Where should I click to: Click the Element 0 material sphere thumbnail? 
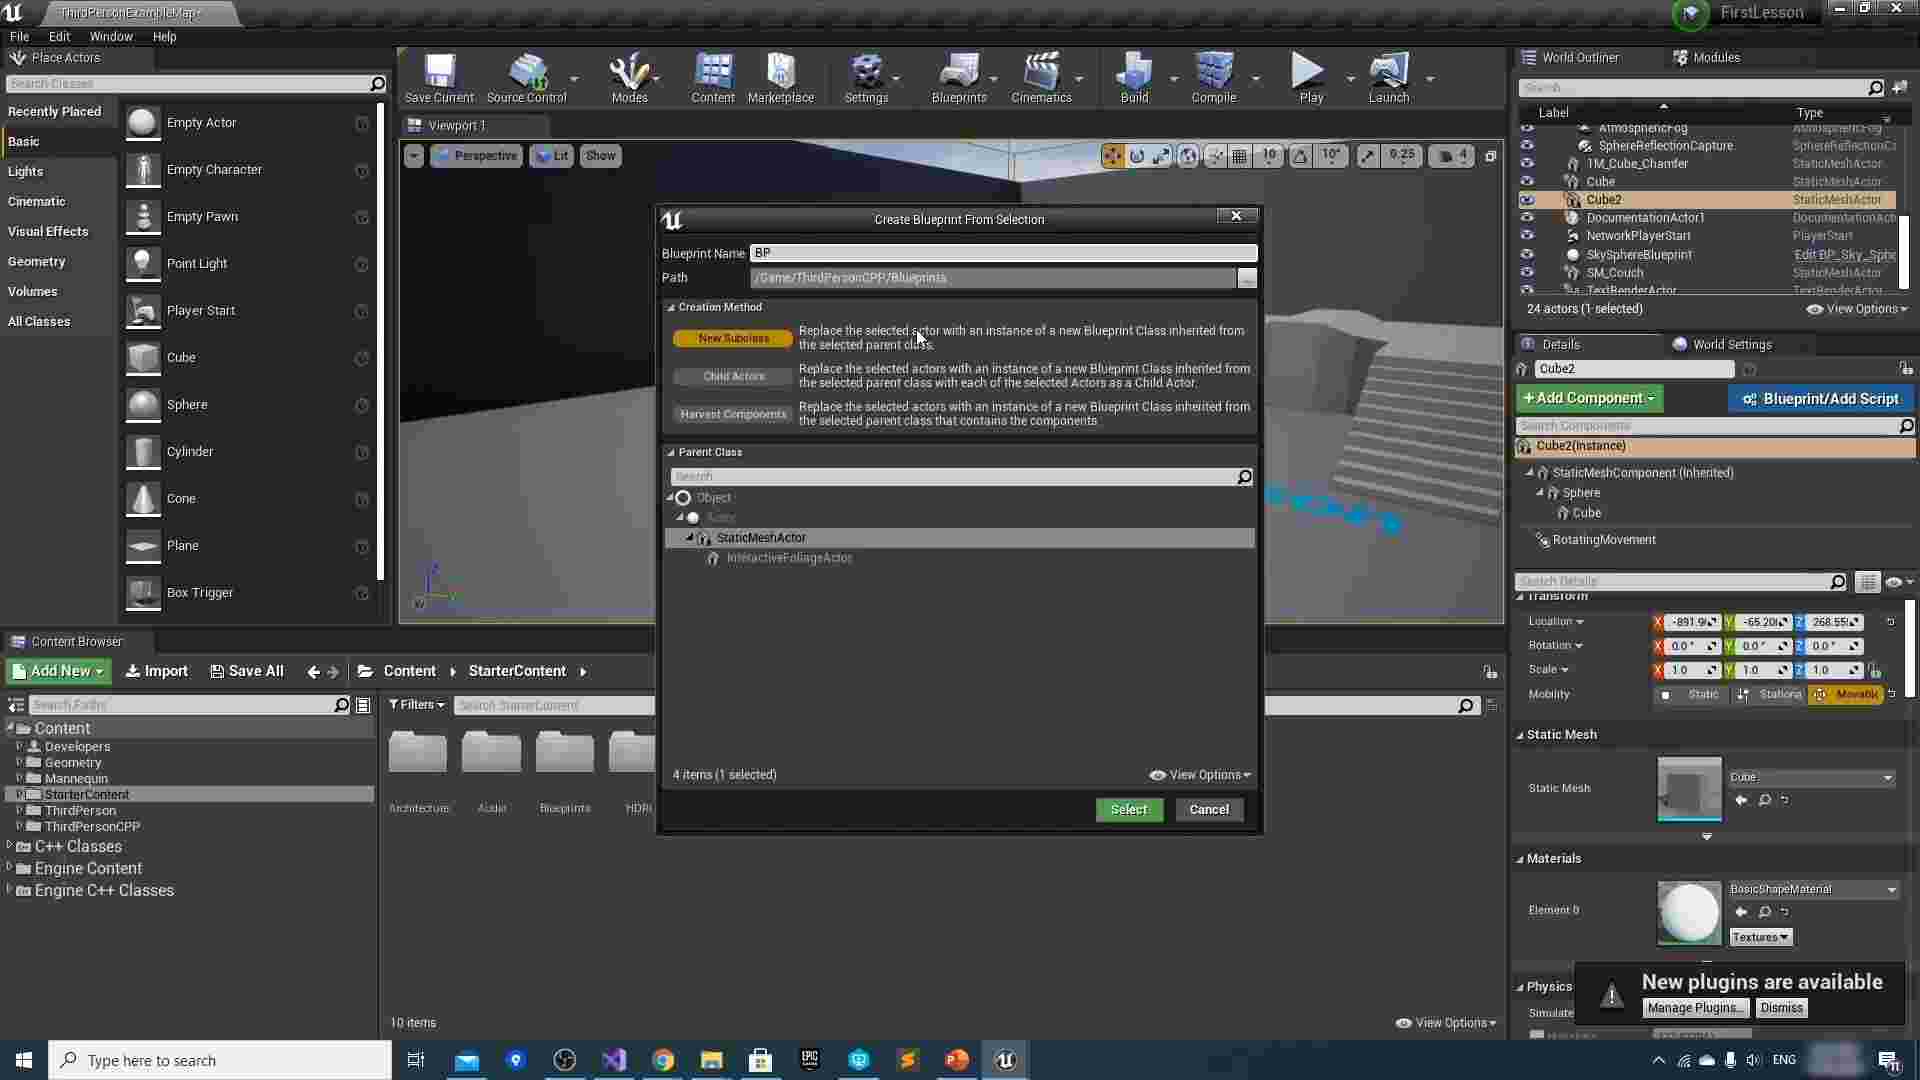coord(1689,912)
